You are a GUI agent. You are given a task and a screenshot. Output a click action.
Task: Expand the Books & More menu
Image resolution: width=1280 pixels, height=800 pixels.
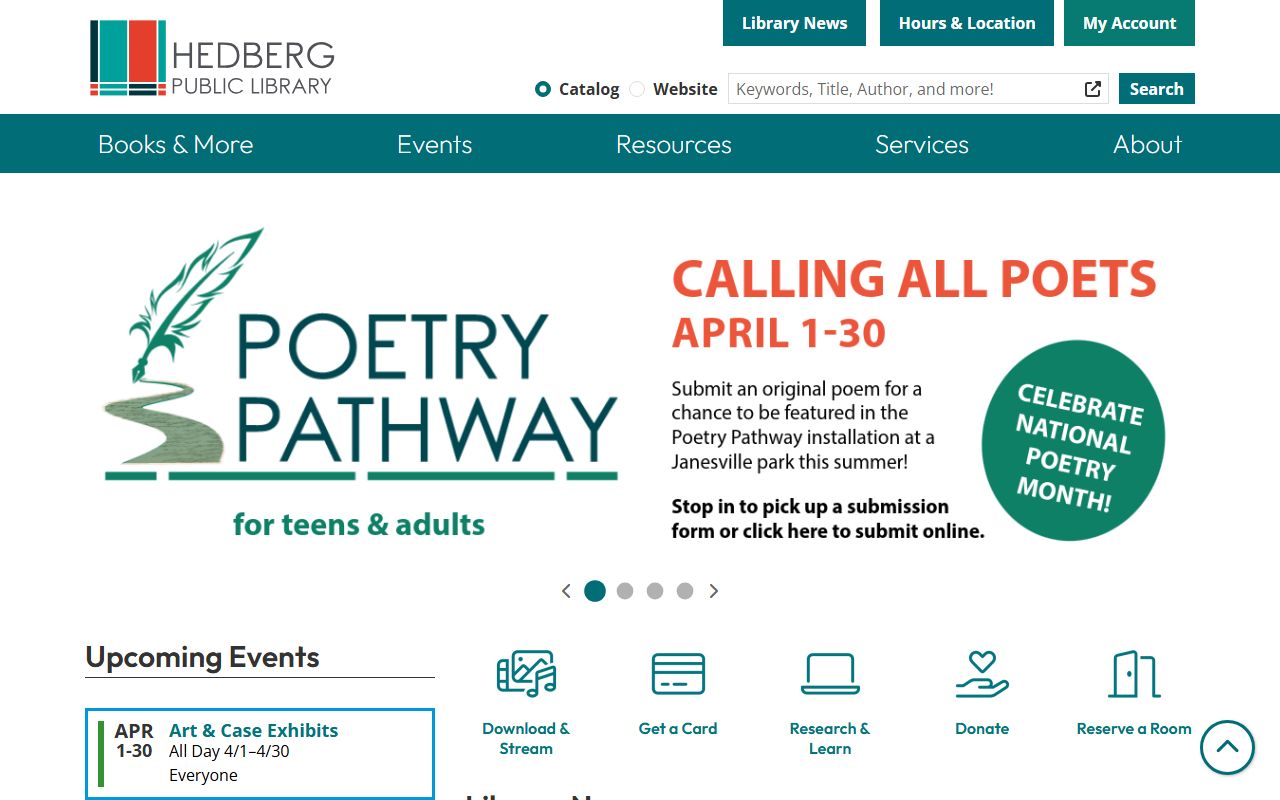point(176,144)
